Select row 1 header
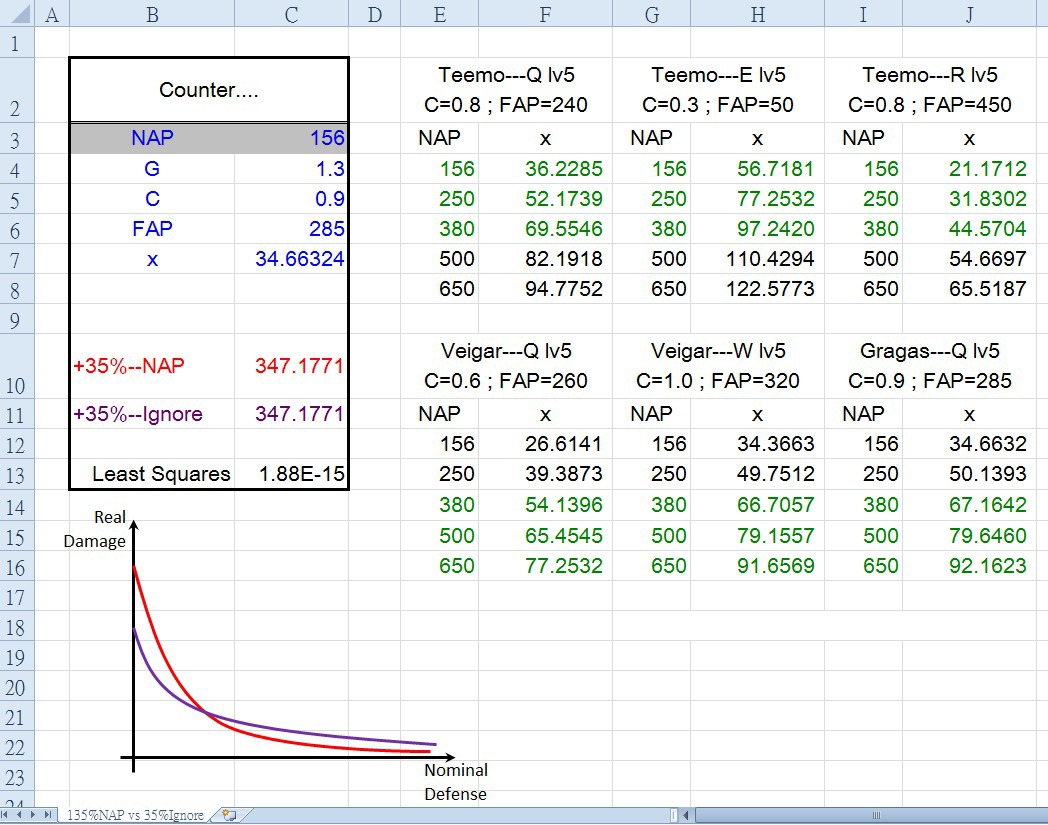Image resolution: width=1048 pixels, height=825 pixels. [x=17, y=43]
